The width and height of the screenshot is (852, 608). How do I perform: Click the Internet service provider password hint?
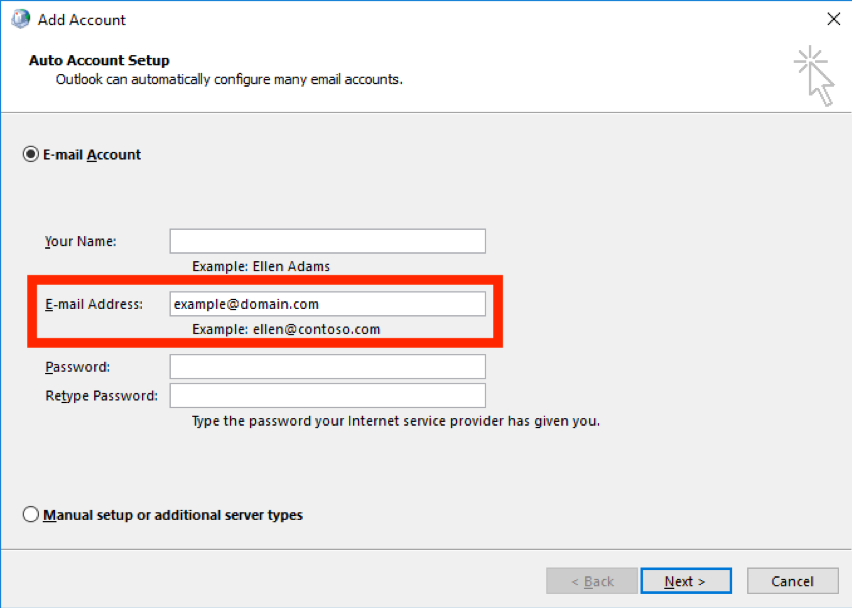[396, 421]
